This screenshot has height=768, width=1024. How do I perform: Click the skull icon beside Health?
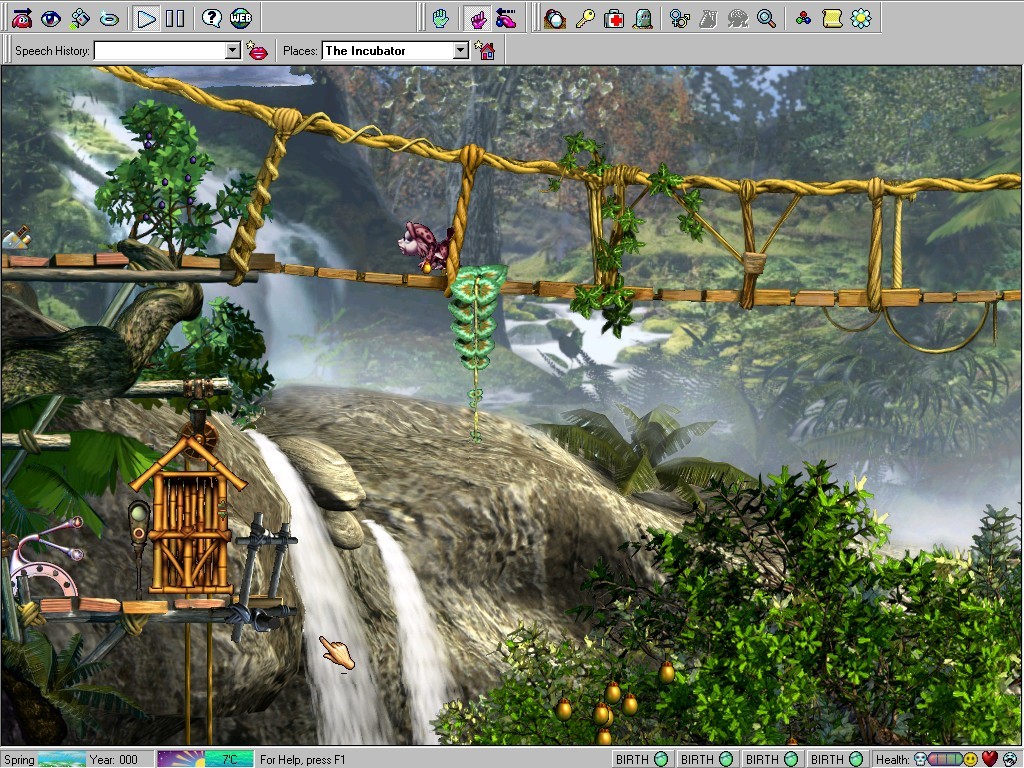click(x=920, y=759)
